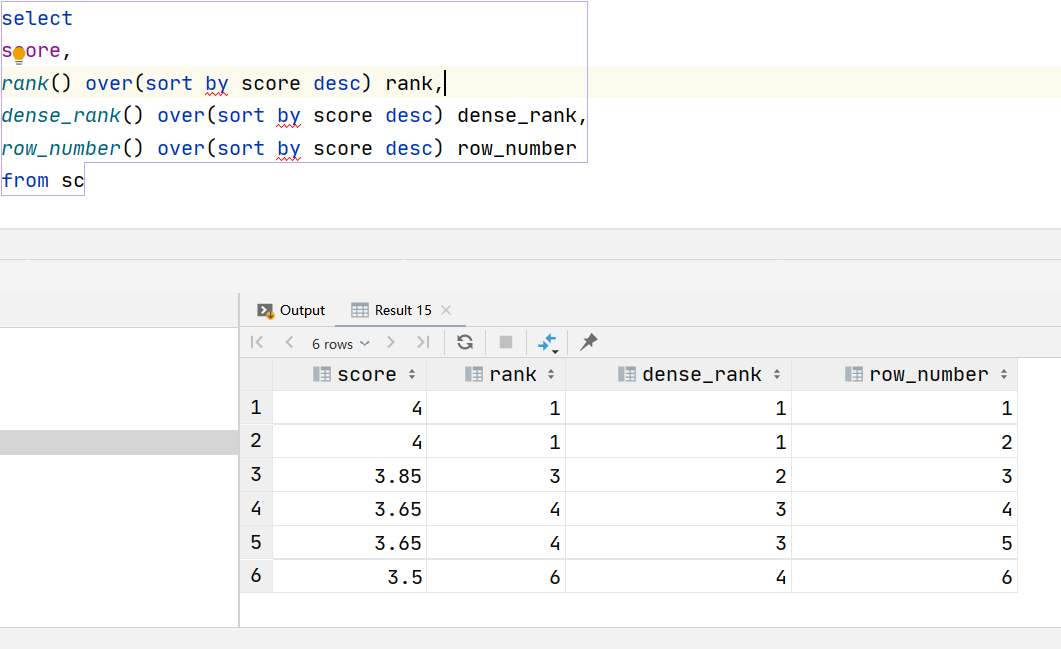Screen dimensions: 1061x649
Task: Select the dense_rank column header
Action: (x=679, y=374)
